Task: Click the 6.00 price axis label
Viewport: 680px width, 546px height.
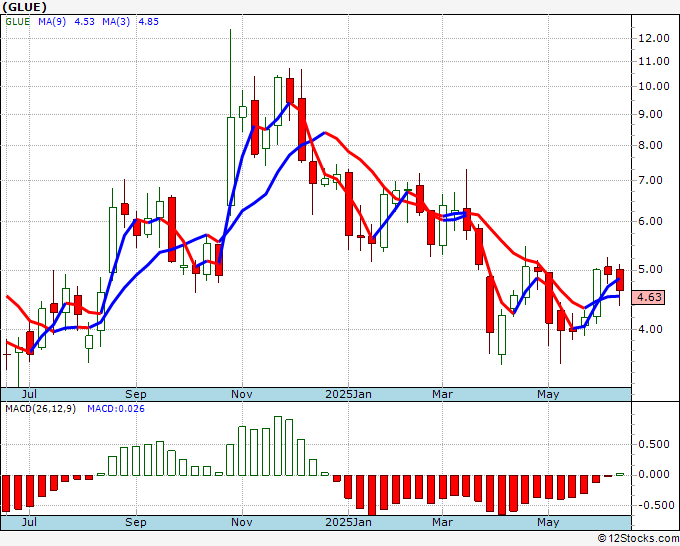Action: click(x=650, y=221)
